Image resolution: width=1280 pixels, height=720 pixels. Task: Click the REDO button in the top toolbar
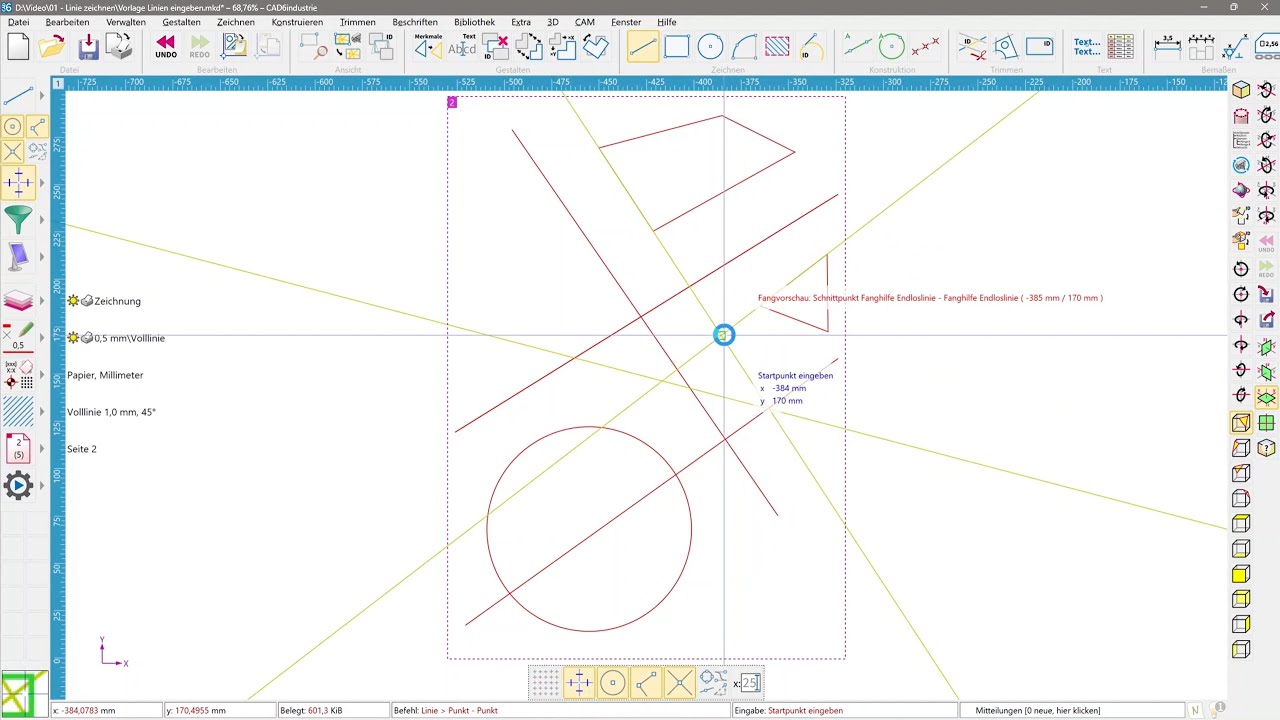coord(200,46)
